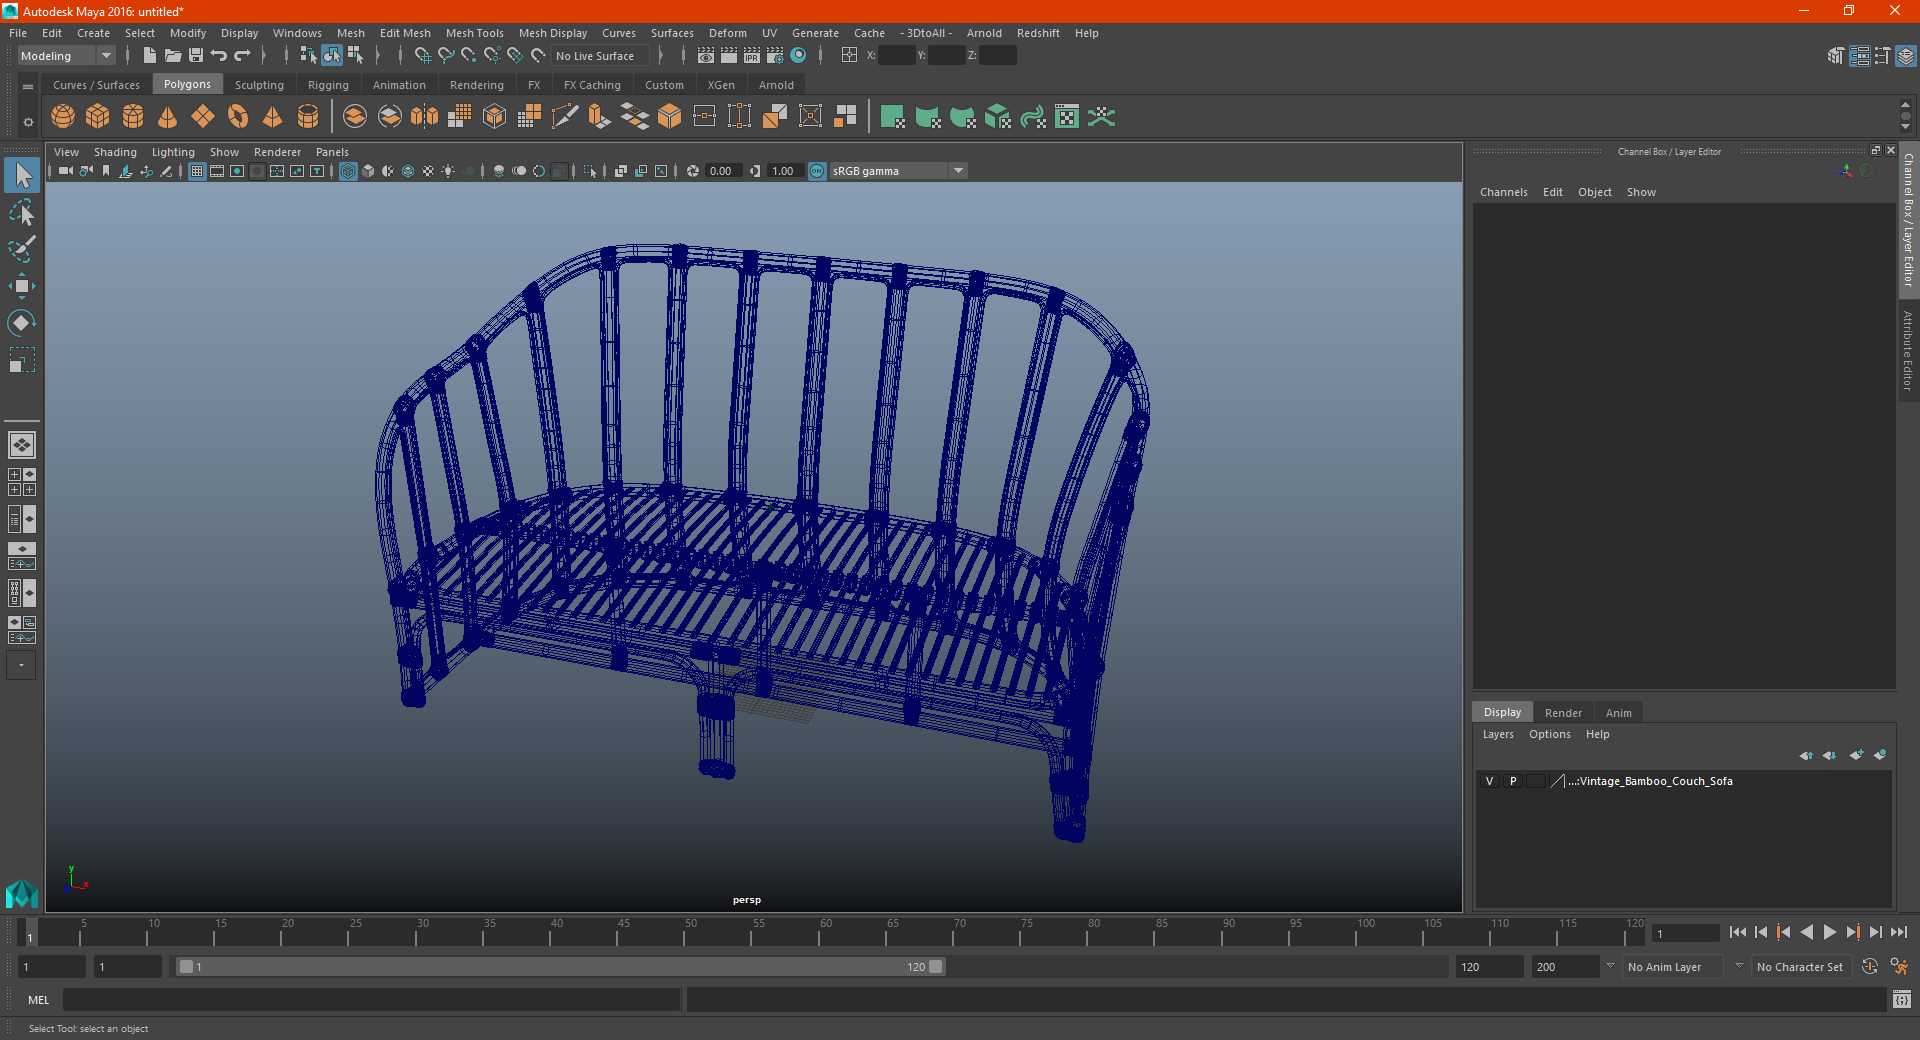
Task: Click the playback range slider bar
Action: [x=559, y=967]
